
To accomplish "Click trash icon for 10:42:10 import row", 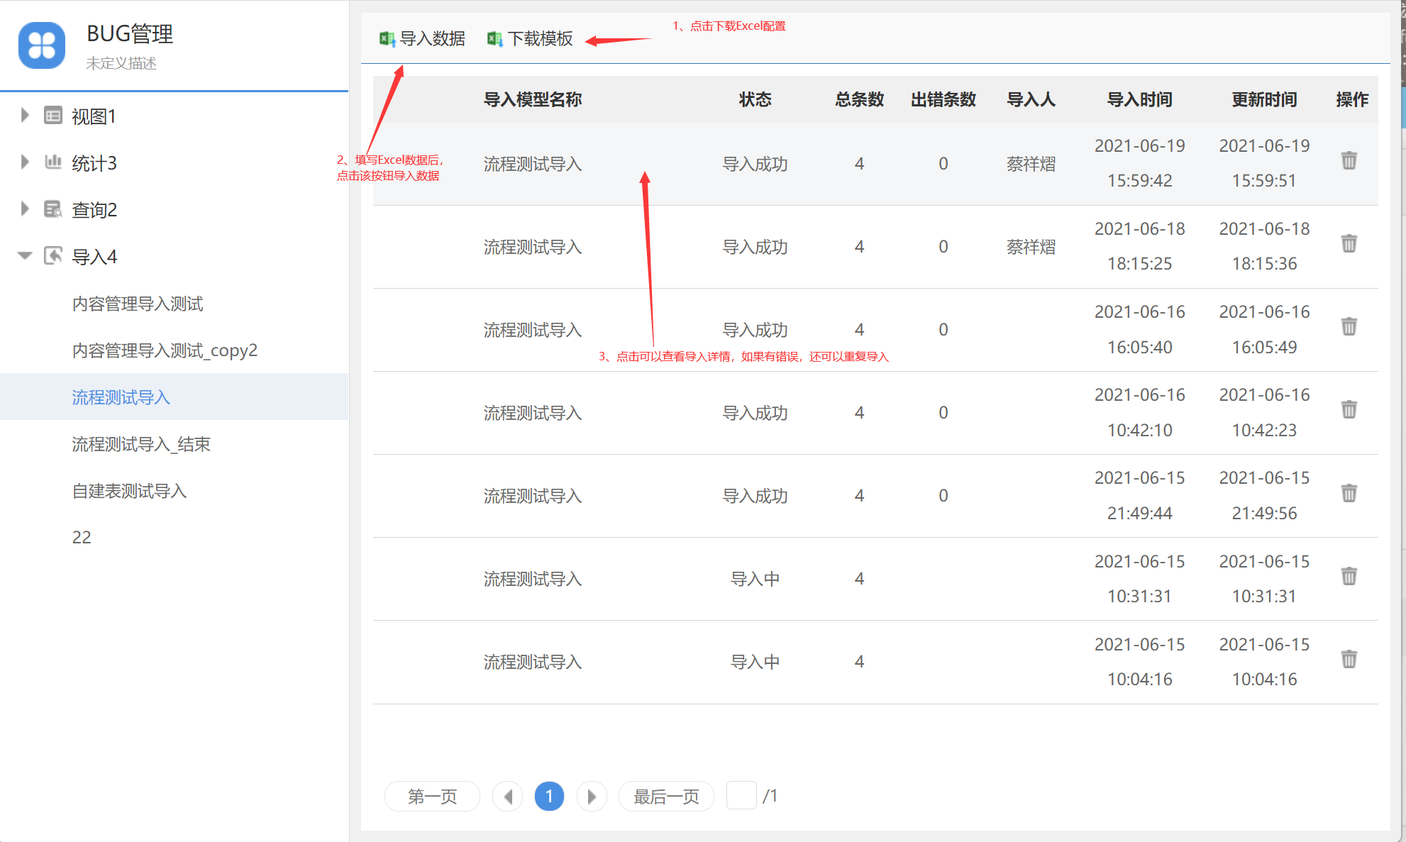I will pos(1349,409).
